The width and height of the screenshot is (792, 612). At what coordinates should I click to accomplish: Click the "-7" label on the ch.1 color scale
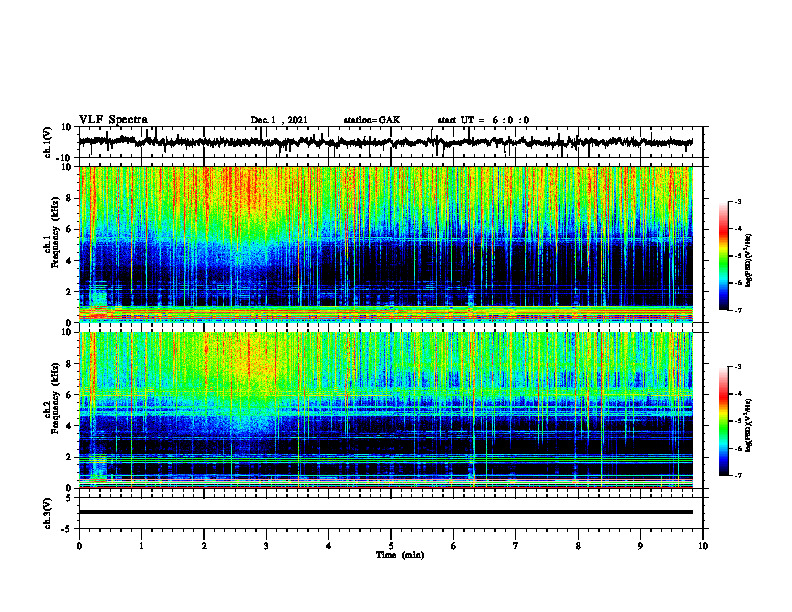[x=738, y=310]
